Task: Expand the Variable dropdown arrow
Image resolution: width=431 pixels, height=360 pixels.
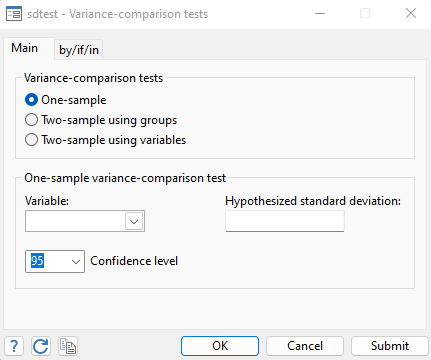Action: click(x=134, y=221)
